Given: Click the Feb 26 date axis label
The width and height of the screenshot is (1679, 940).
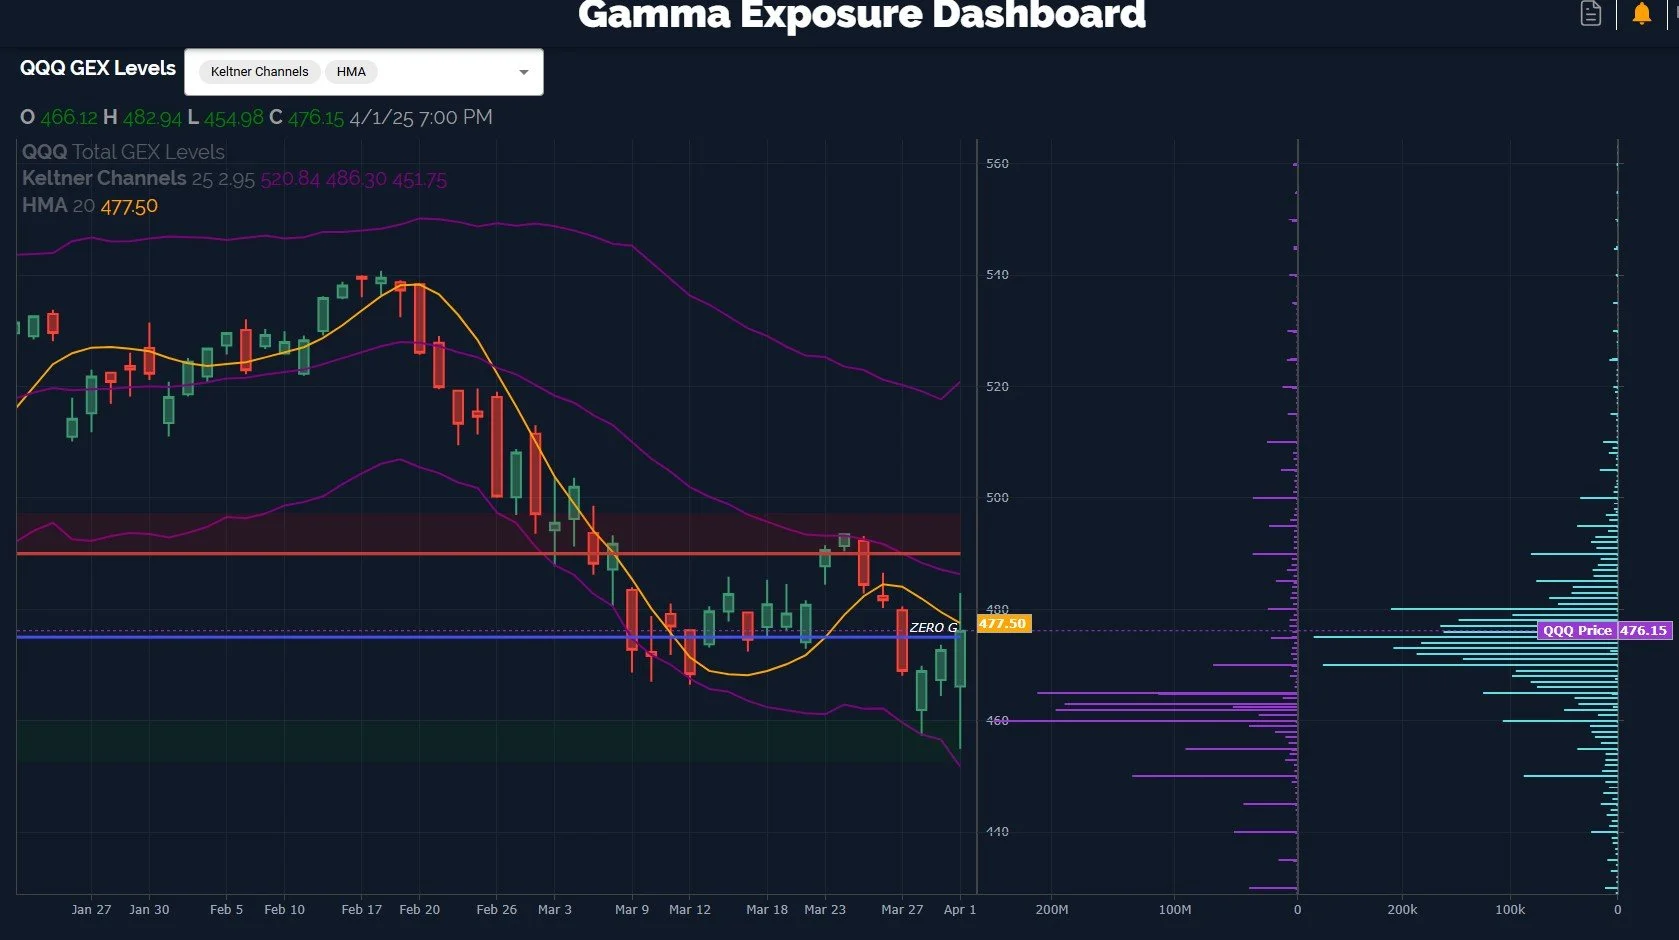Looking at the screenshot, I should (x=496, y=909).
